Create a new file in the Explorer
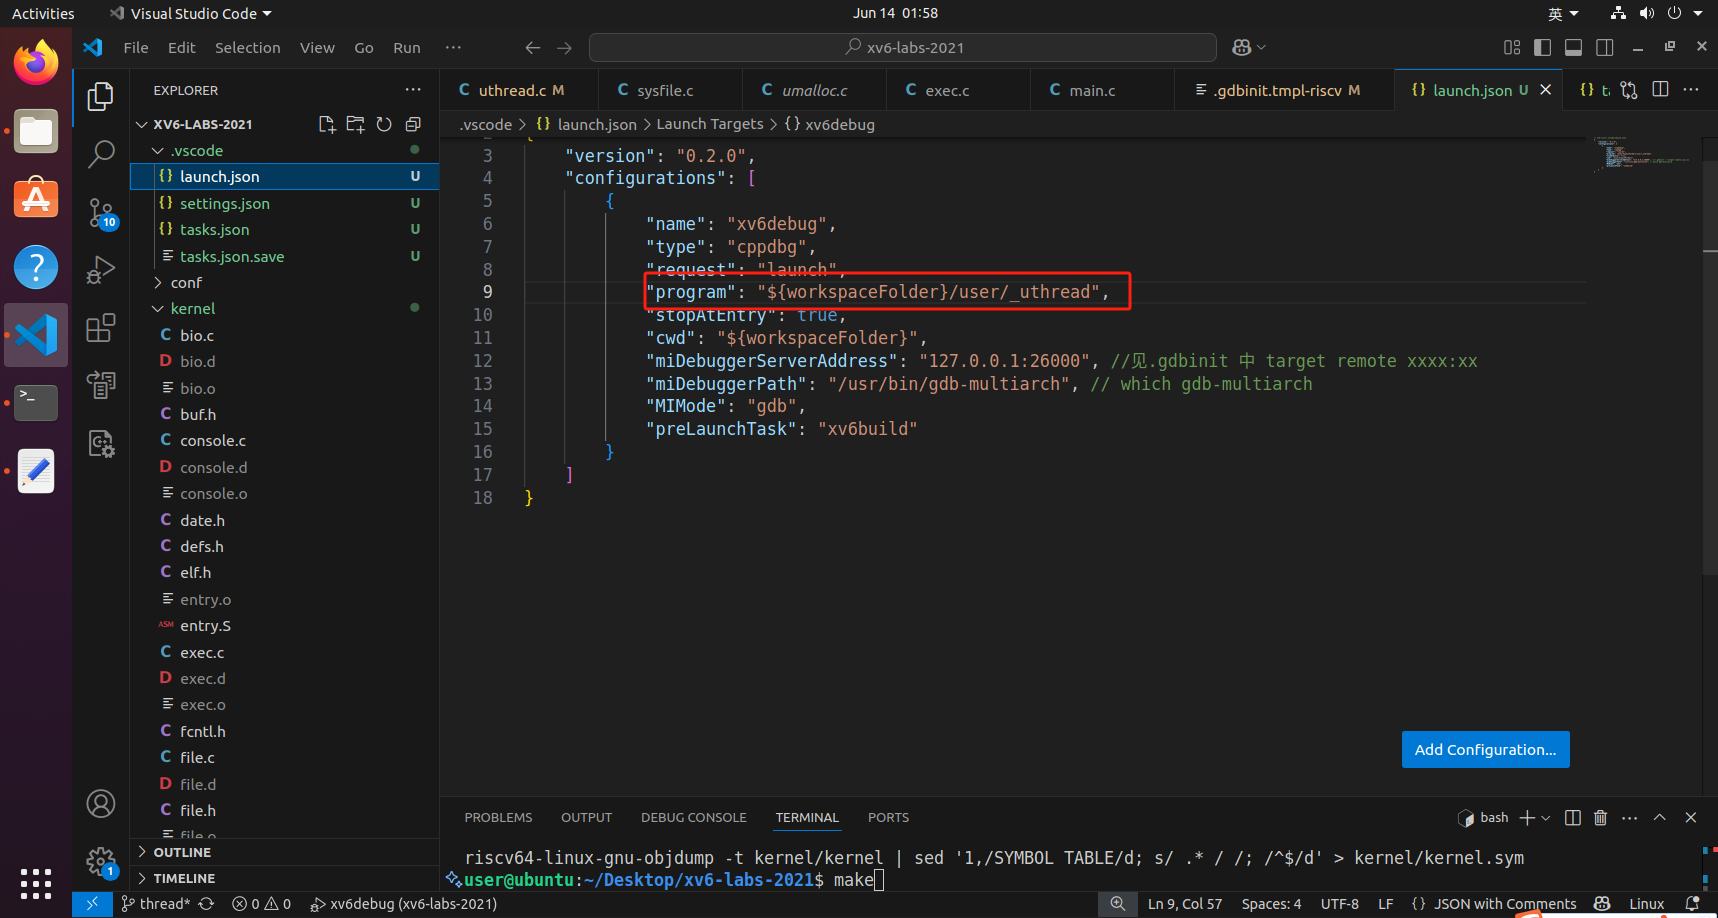Viewport: 1718px width, 918px height. tap(327, 124)
